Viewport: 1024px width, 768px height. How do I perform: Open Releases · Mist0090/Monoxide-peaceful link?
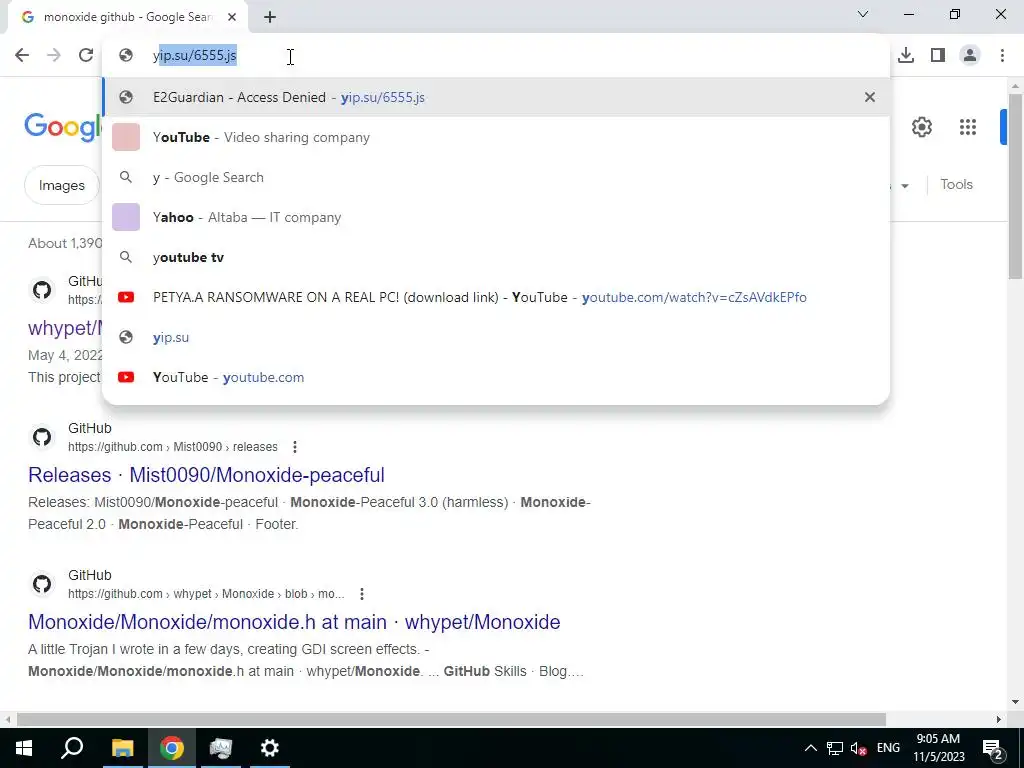click(206, 475)
